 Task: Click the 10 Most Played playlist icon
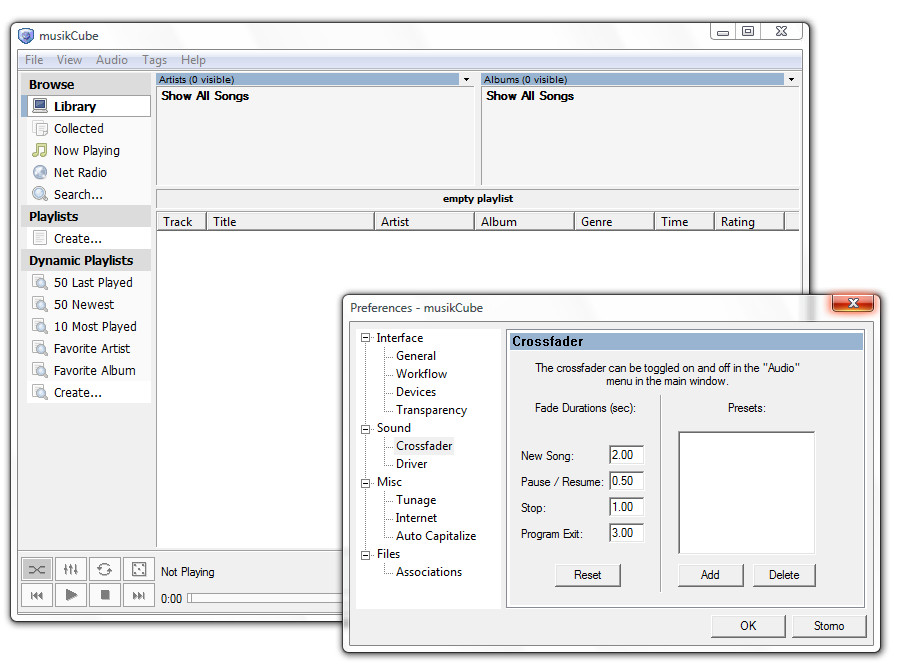[x=40, y=326]
